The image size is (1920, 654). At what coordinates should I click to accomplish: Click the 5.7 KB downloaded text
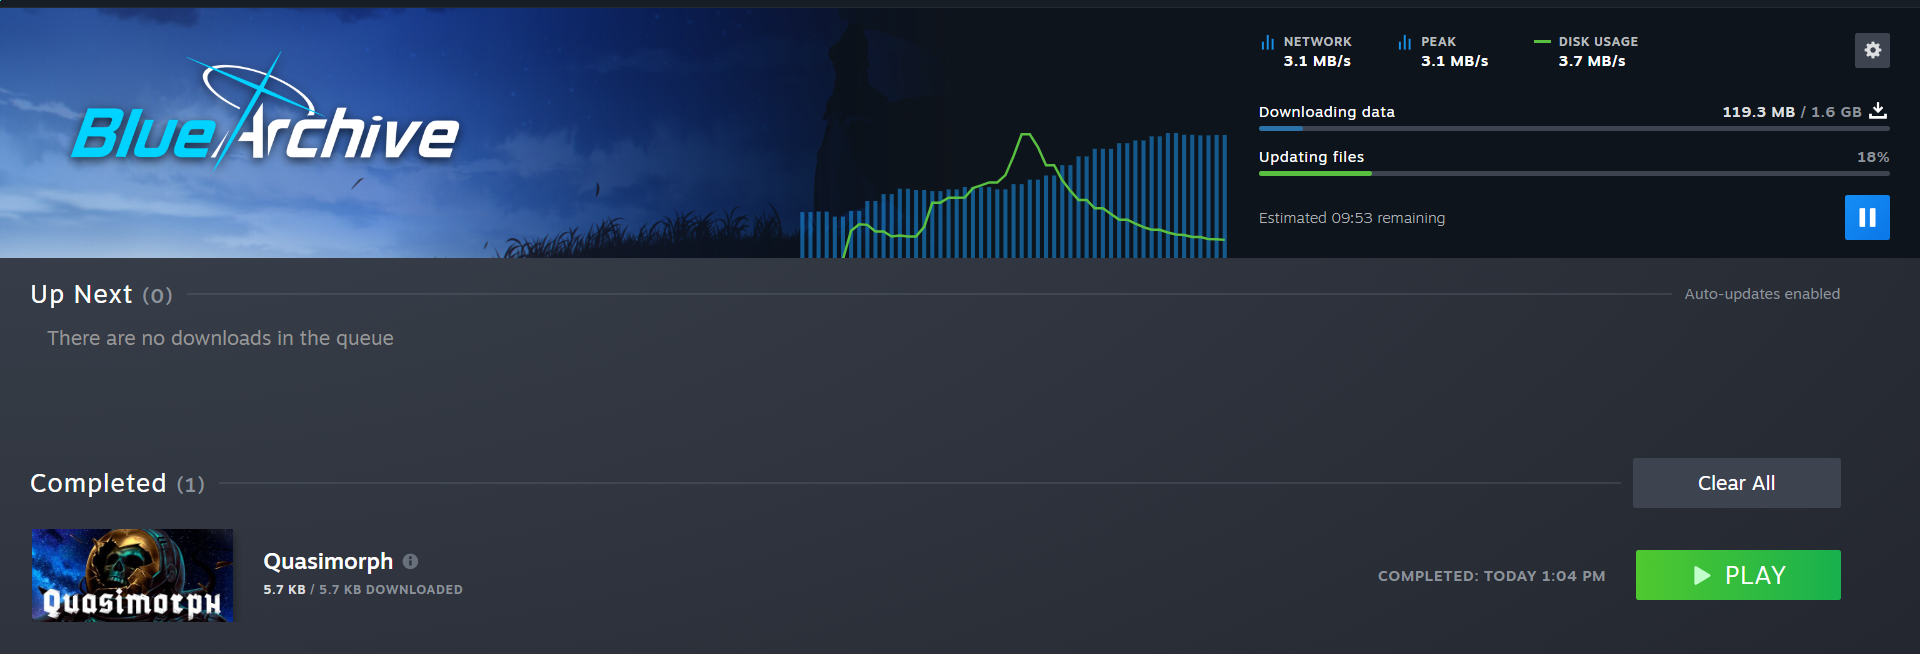click(363, 590)
